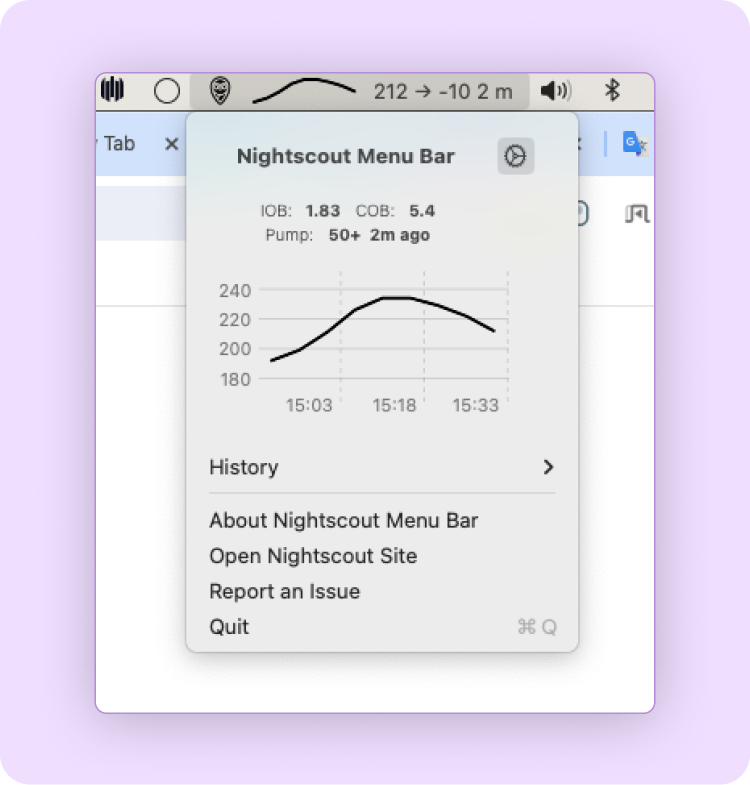Click the glucose graph peak near 15:18
750x785 pixels.
point(395,297)
